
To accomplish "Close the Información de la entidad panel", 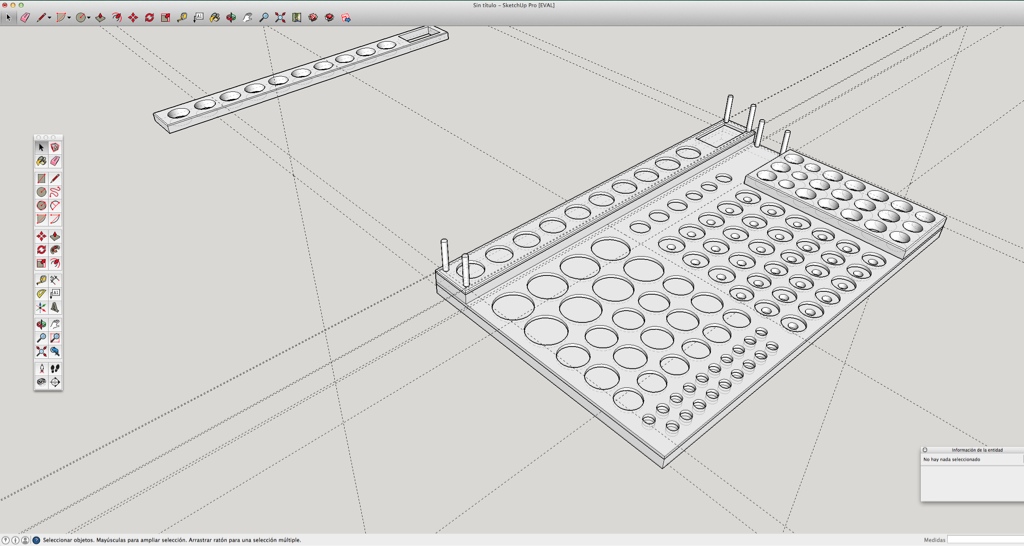I will coord(925,450).
